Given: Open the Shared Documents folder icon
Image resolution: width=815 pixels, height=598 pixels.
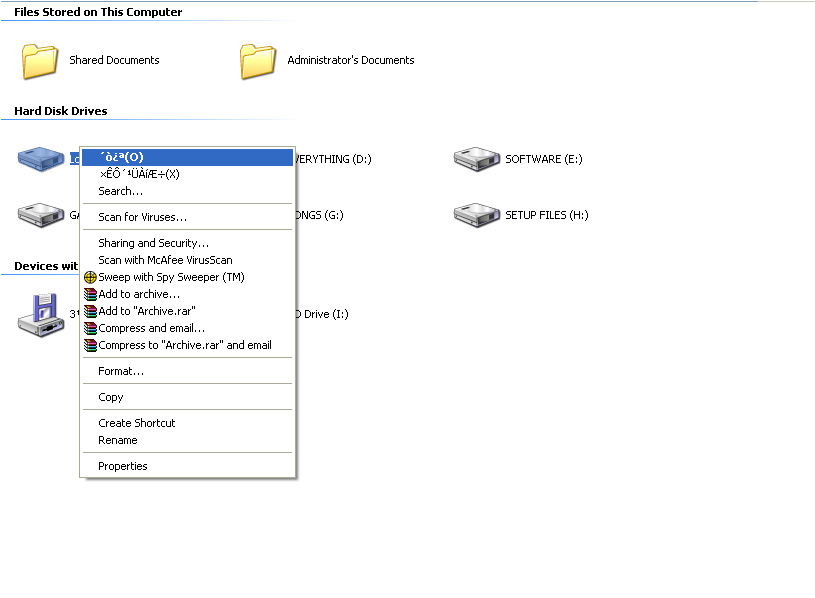Looking at the screenshot, I should 40,61.
